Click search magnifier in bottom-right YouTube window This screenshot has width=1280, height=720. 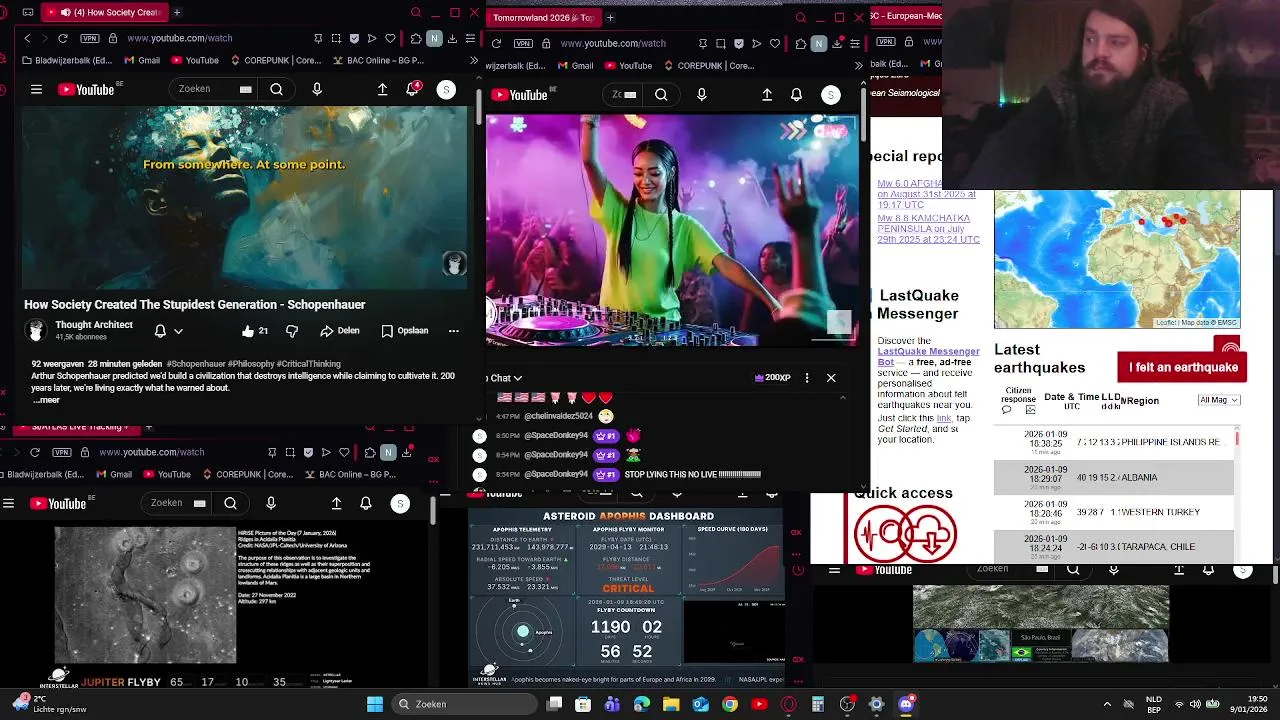point(1073,570)
